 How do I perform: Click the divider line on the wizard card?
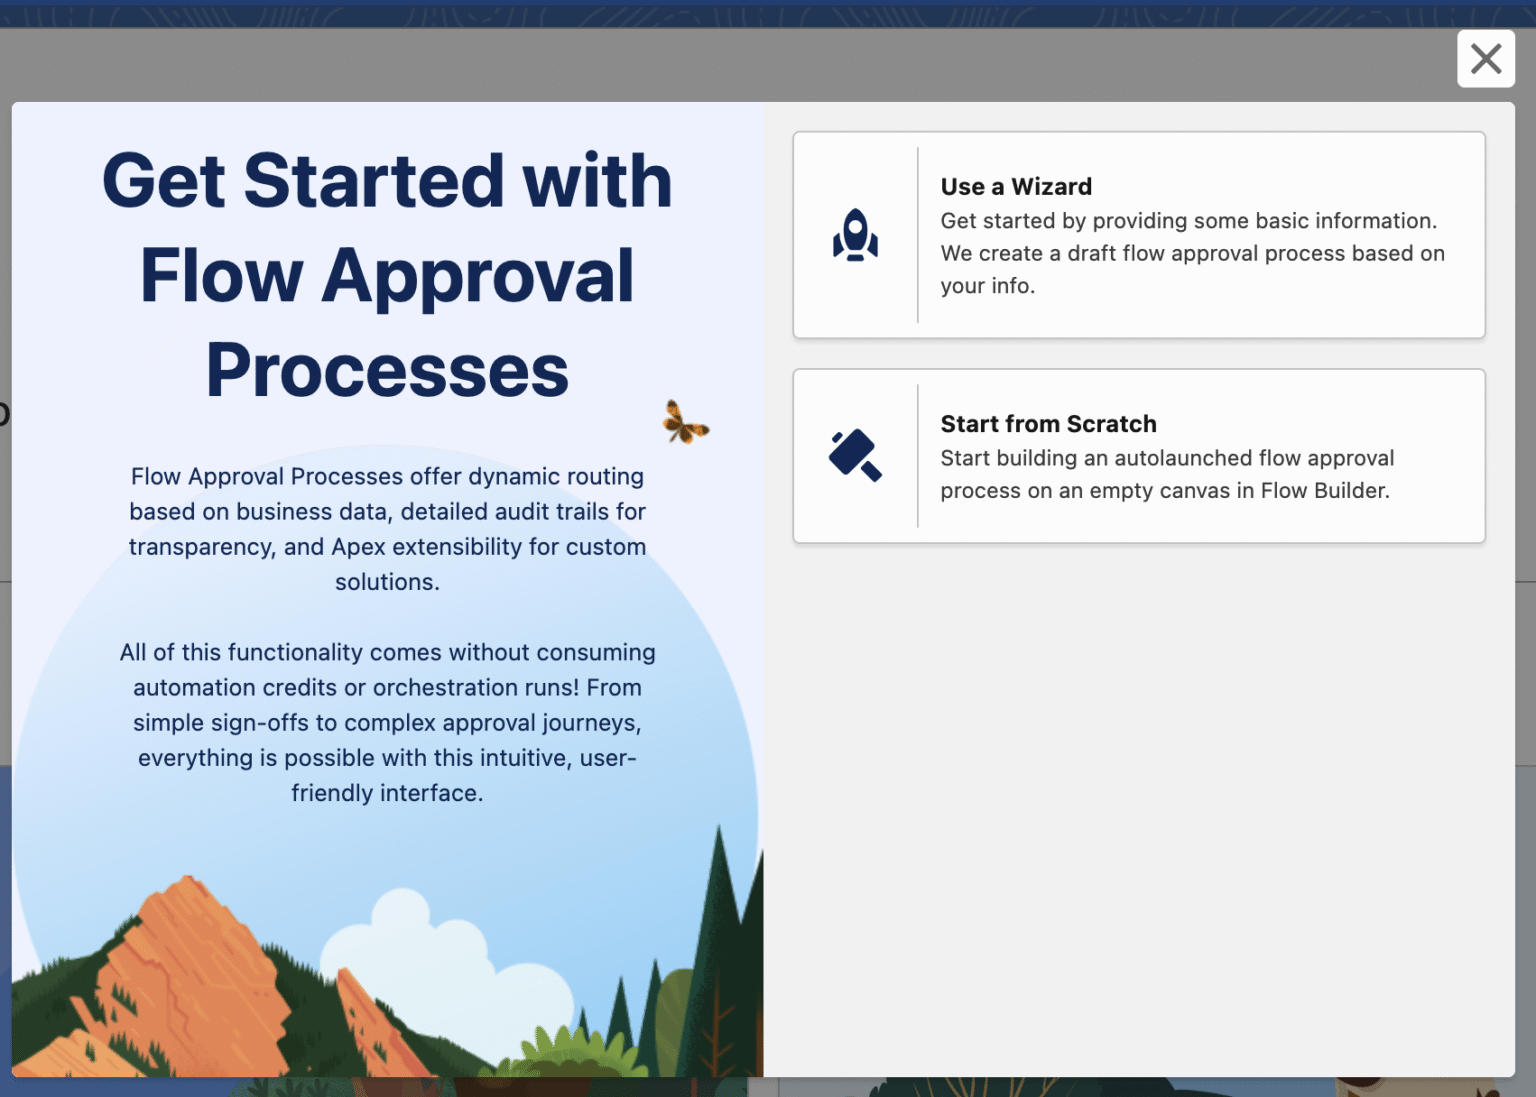click(918, 235)
